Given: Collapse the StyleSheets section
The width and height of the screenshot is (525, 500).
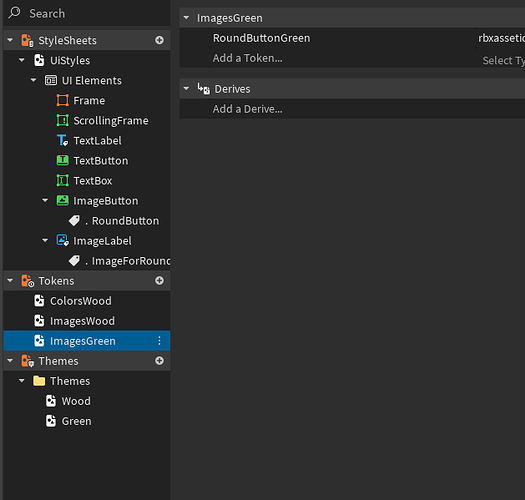Looking at the screenshot, I should pos(10,40).
